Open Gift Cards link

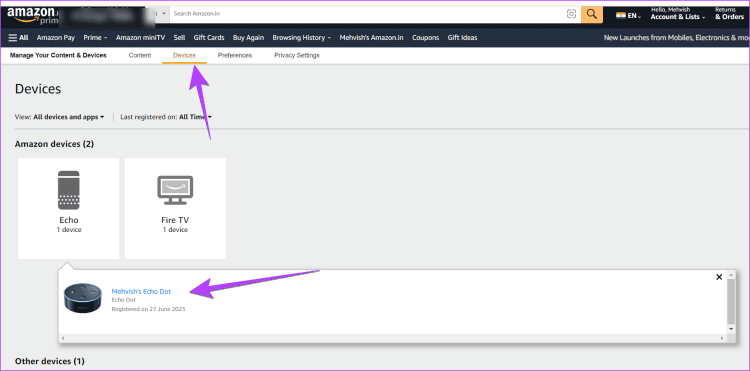pyautogui.click(x=209, y=38)
